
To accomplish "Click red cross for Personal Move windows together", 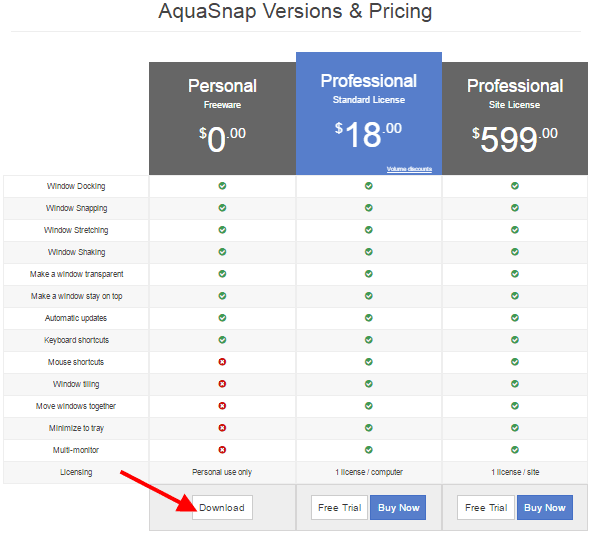I will [222, 406].
